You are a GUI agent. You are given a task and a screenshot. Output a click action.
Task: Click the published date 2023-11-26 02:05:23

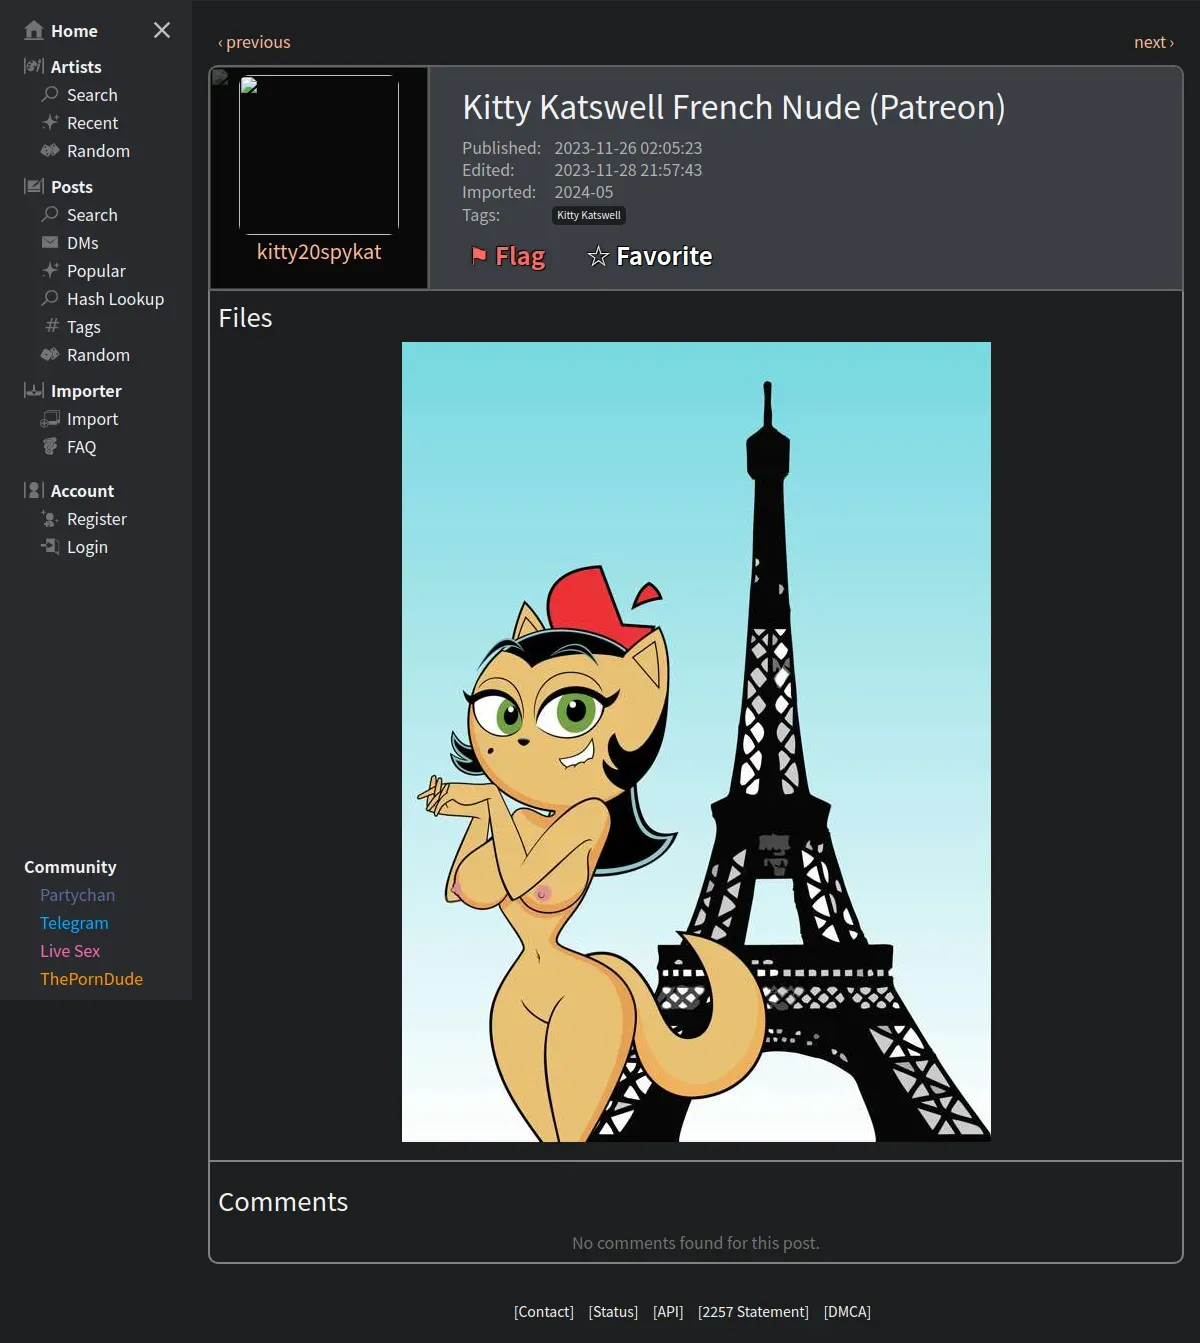click(628, 148)
